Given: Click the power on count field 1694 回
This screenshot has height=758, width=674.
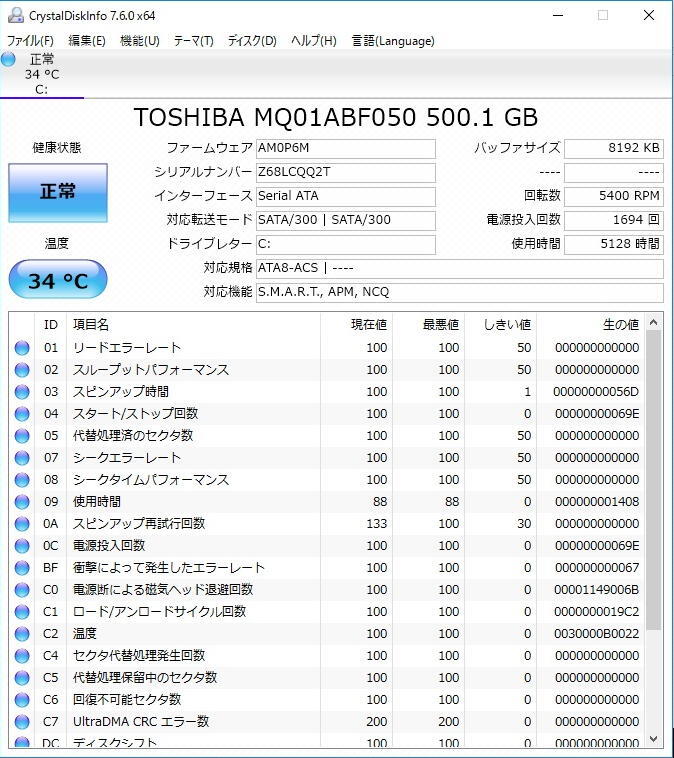Looking at the screenshot, I should pos(614,220).
